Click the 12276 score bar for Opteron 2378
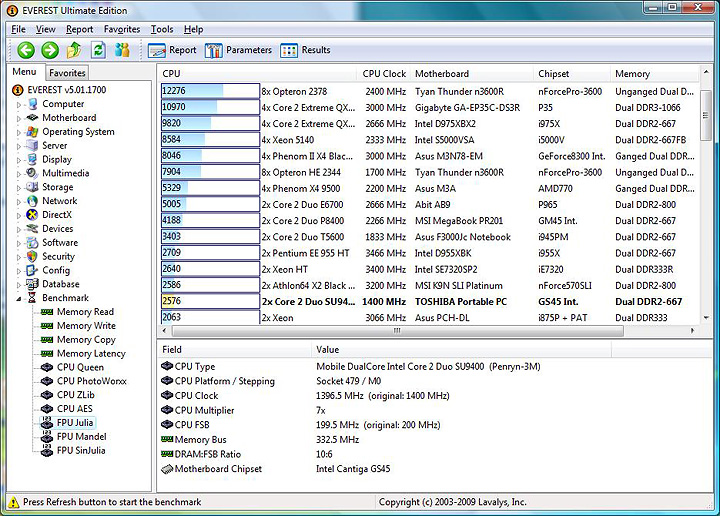The width and height of the screenshot is (720, 516). tap(210, 91)
